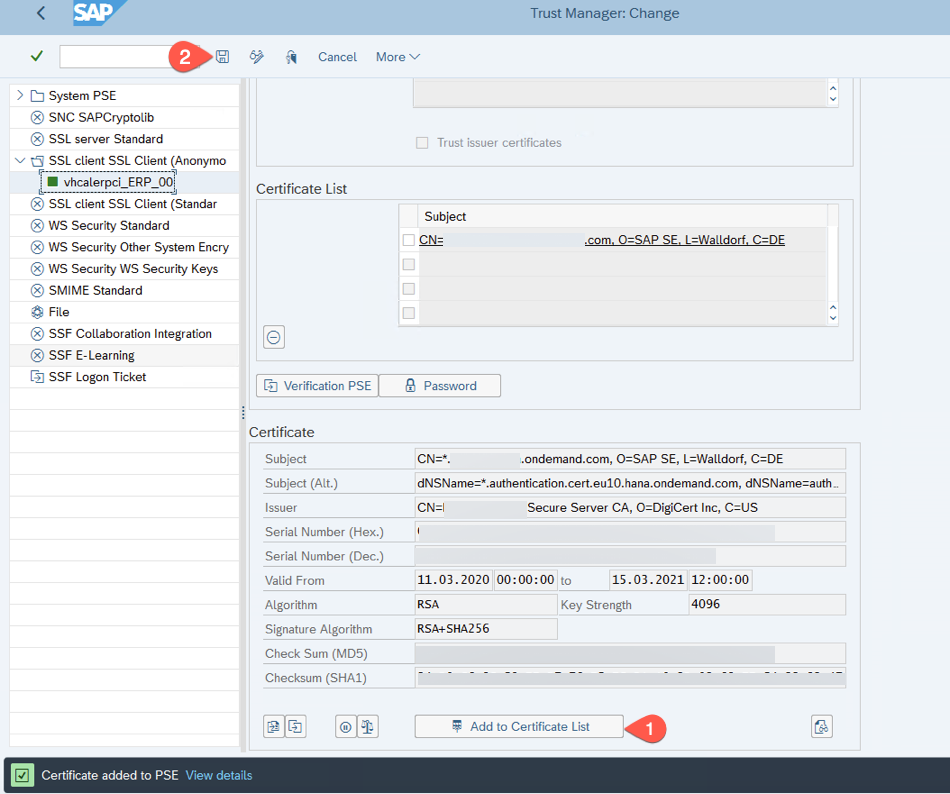Remove certificate with the minus icon
This screenshot has width=950, height=794.
click(274, 337)
